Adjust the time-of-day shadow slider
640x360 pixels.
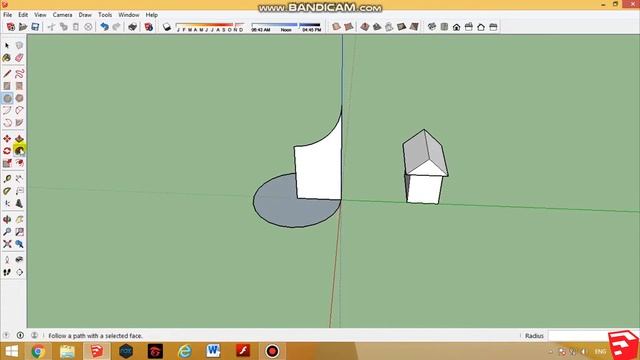(286, 27)
